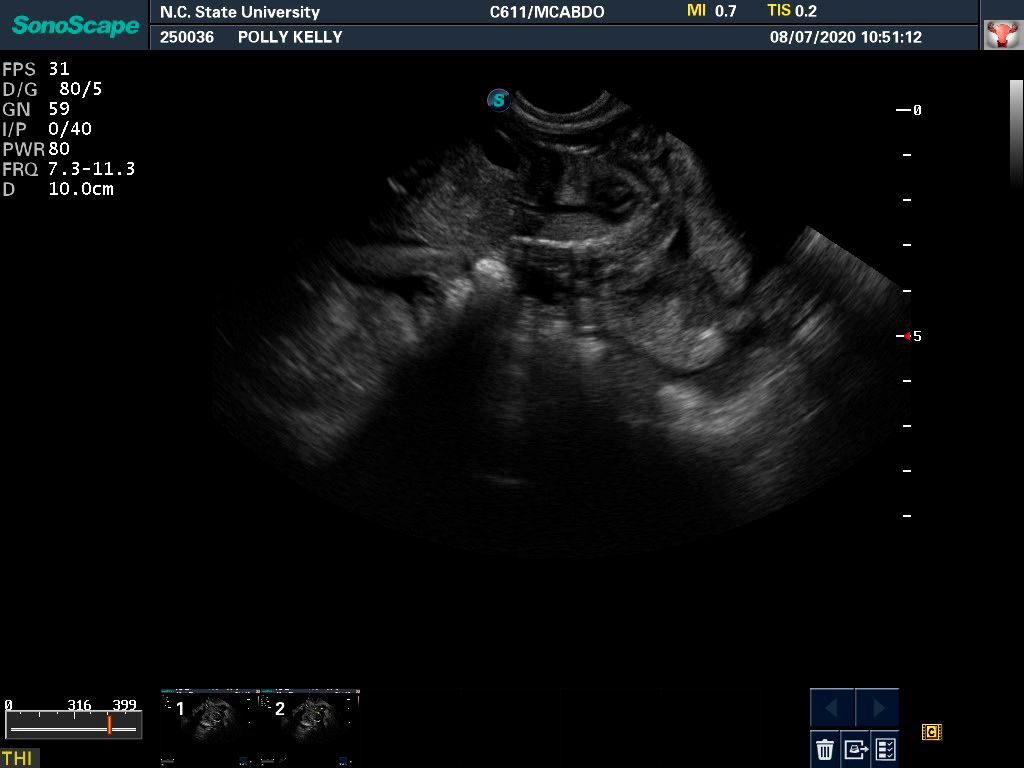1024x768 pixels.
Task: Click the cine frame slider bar
Action: point(72,728)
